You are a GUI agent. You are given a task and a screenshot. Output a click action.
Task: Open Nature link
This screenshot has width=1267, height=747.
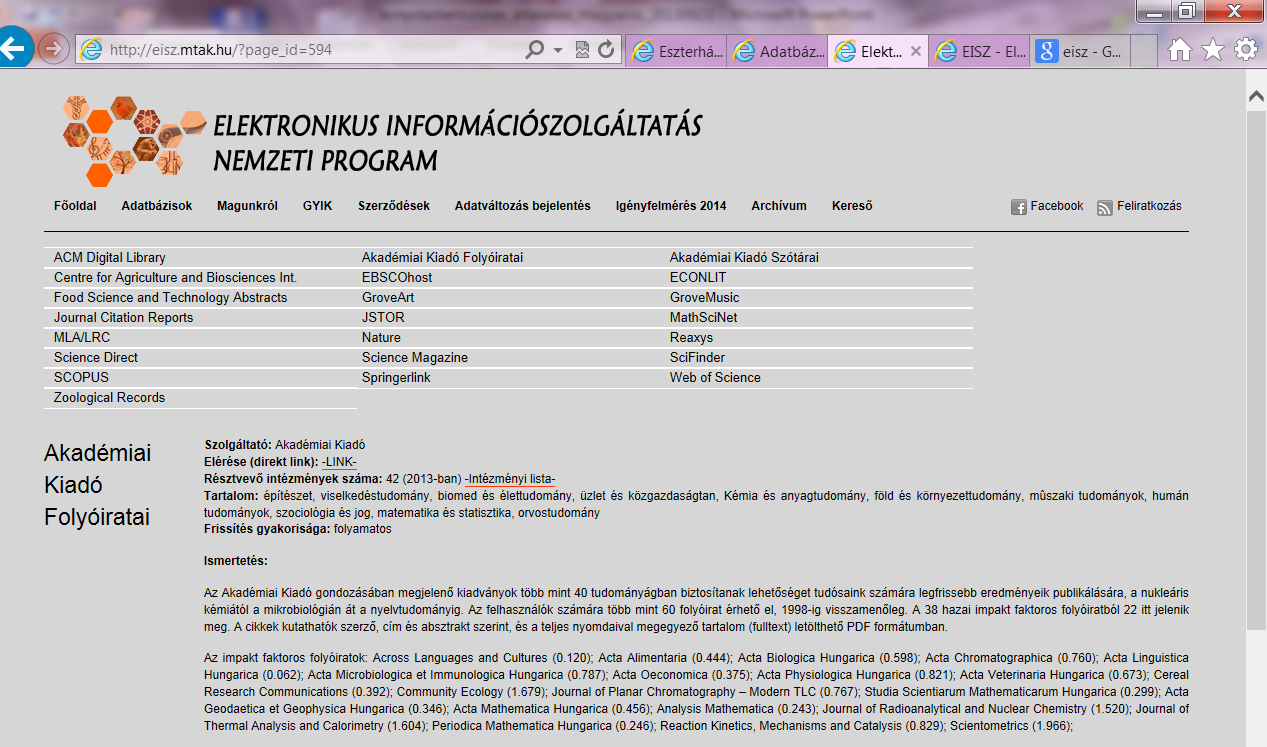(381, 338)
